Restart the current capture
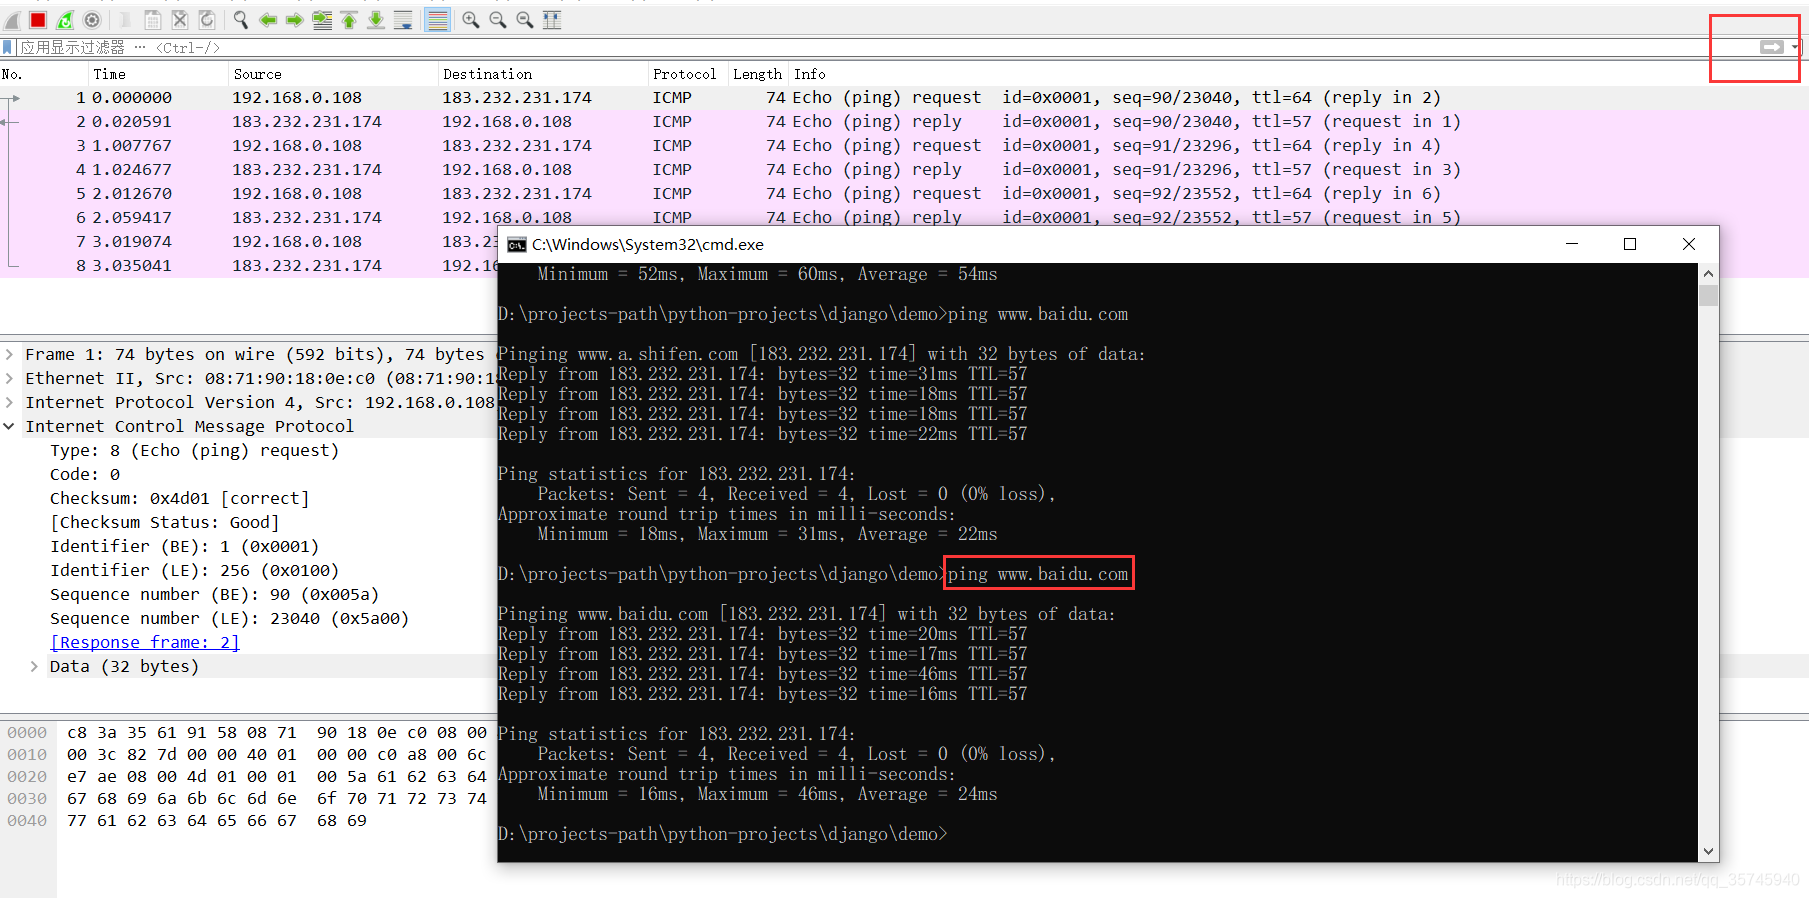This screenshot has height=898, width=1809. click(x=65, y=20)
